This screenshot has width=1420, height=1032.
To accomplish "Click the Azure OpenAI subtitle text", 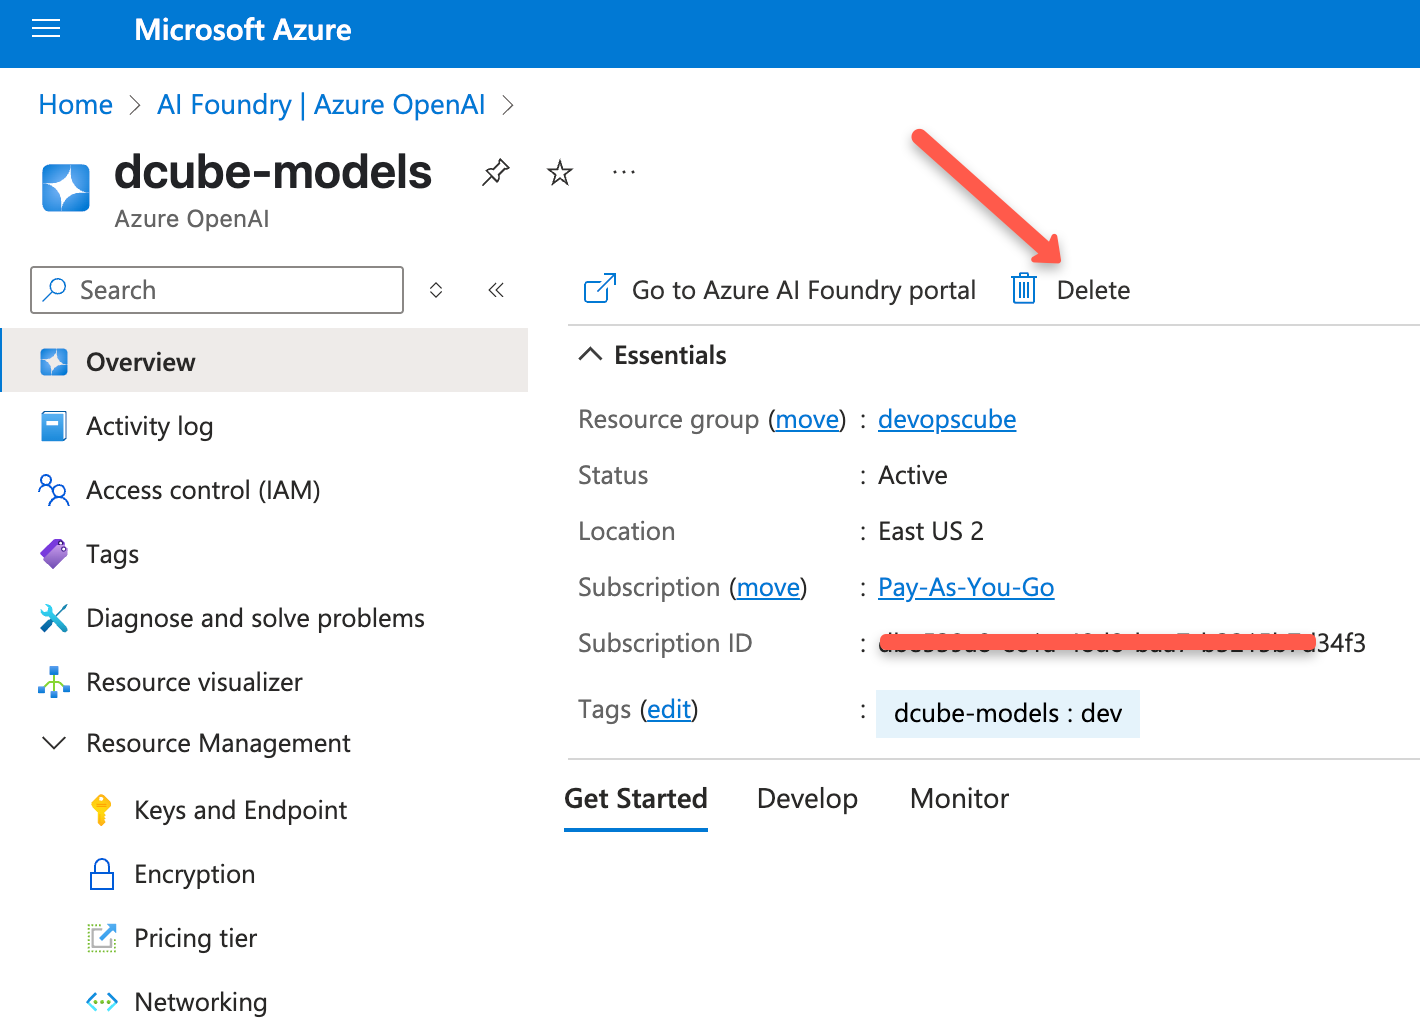I will (191, 219).
